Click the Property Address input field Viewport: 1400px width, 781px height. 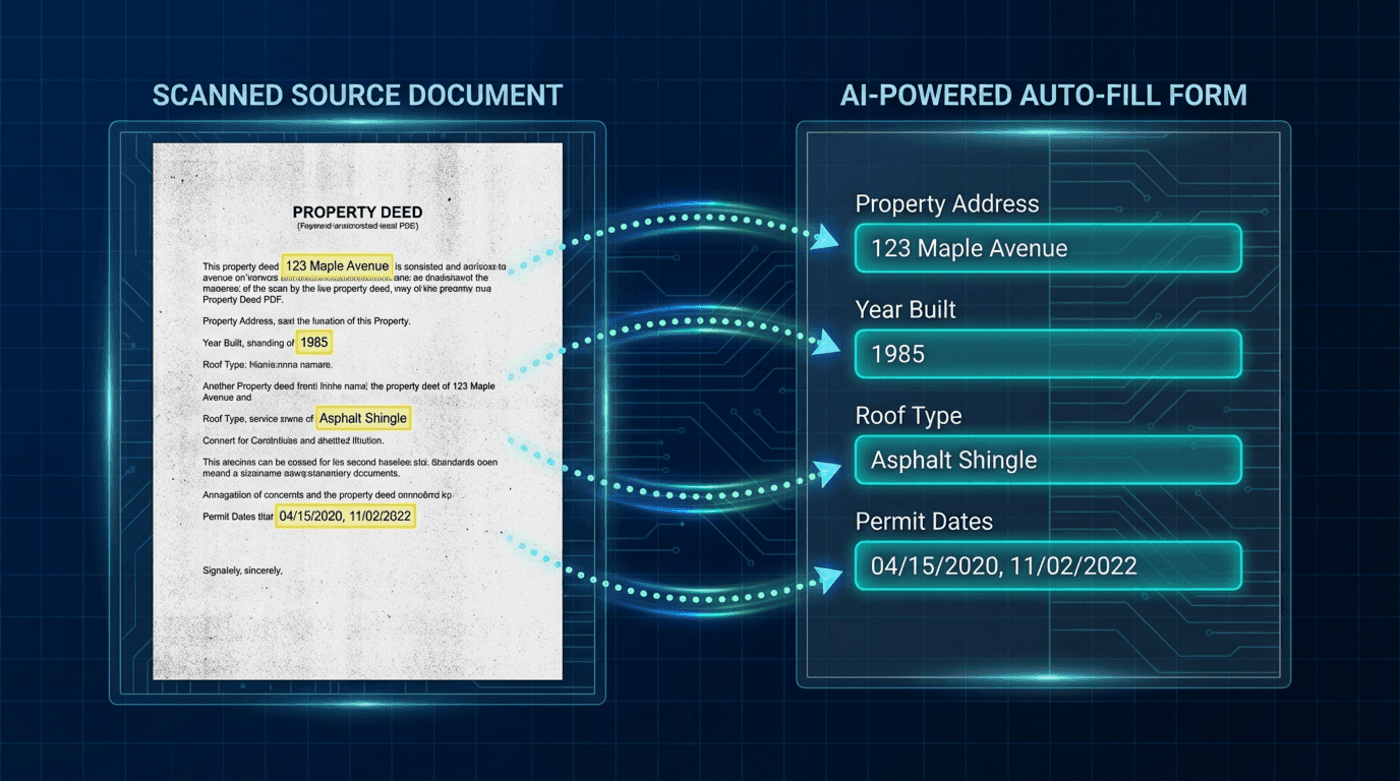[x=1048, y=248]
